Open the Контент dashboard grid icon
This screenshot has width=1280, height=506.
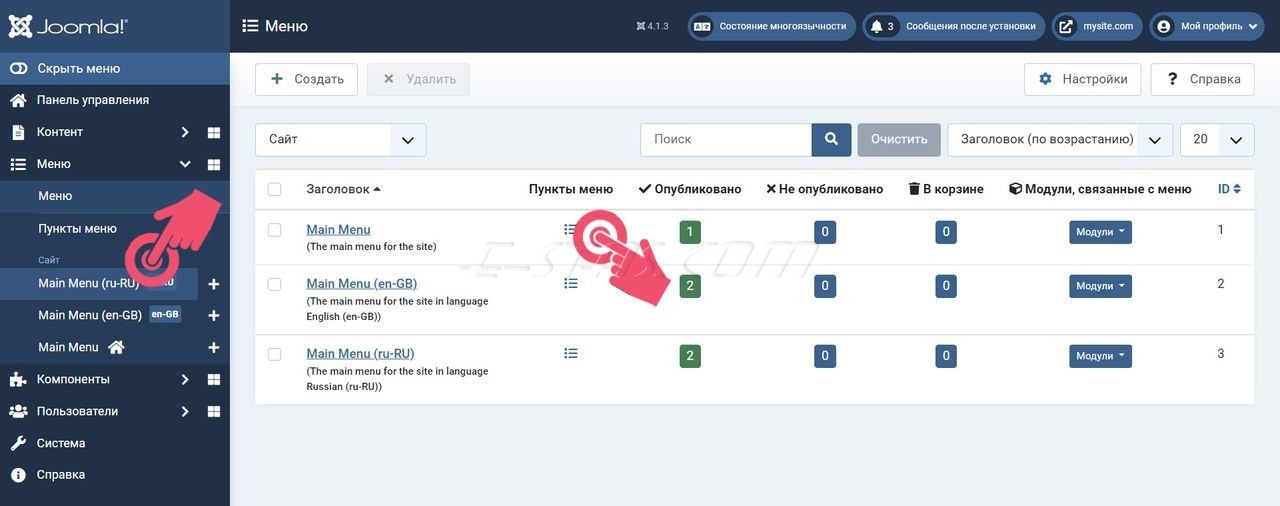point(214,132)
